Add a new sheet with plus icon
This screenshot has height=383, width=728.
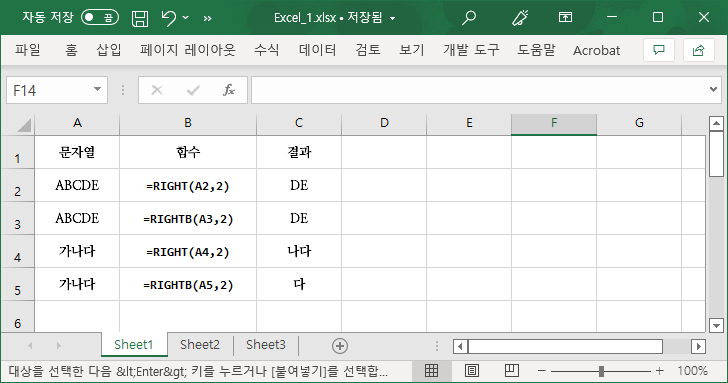(x=340, y=346)
